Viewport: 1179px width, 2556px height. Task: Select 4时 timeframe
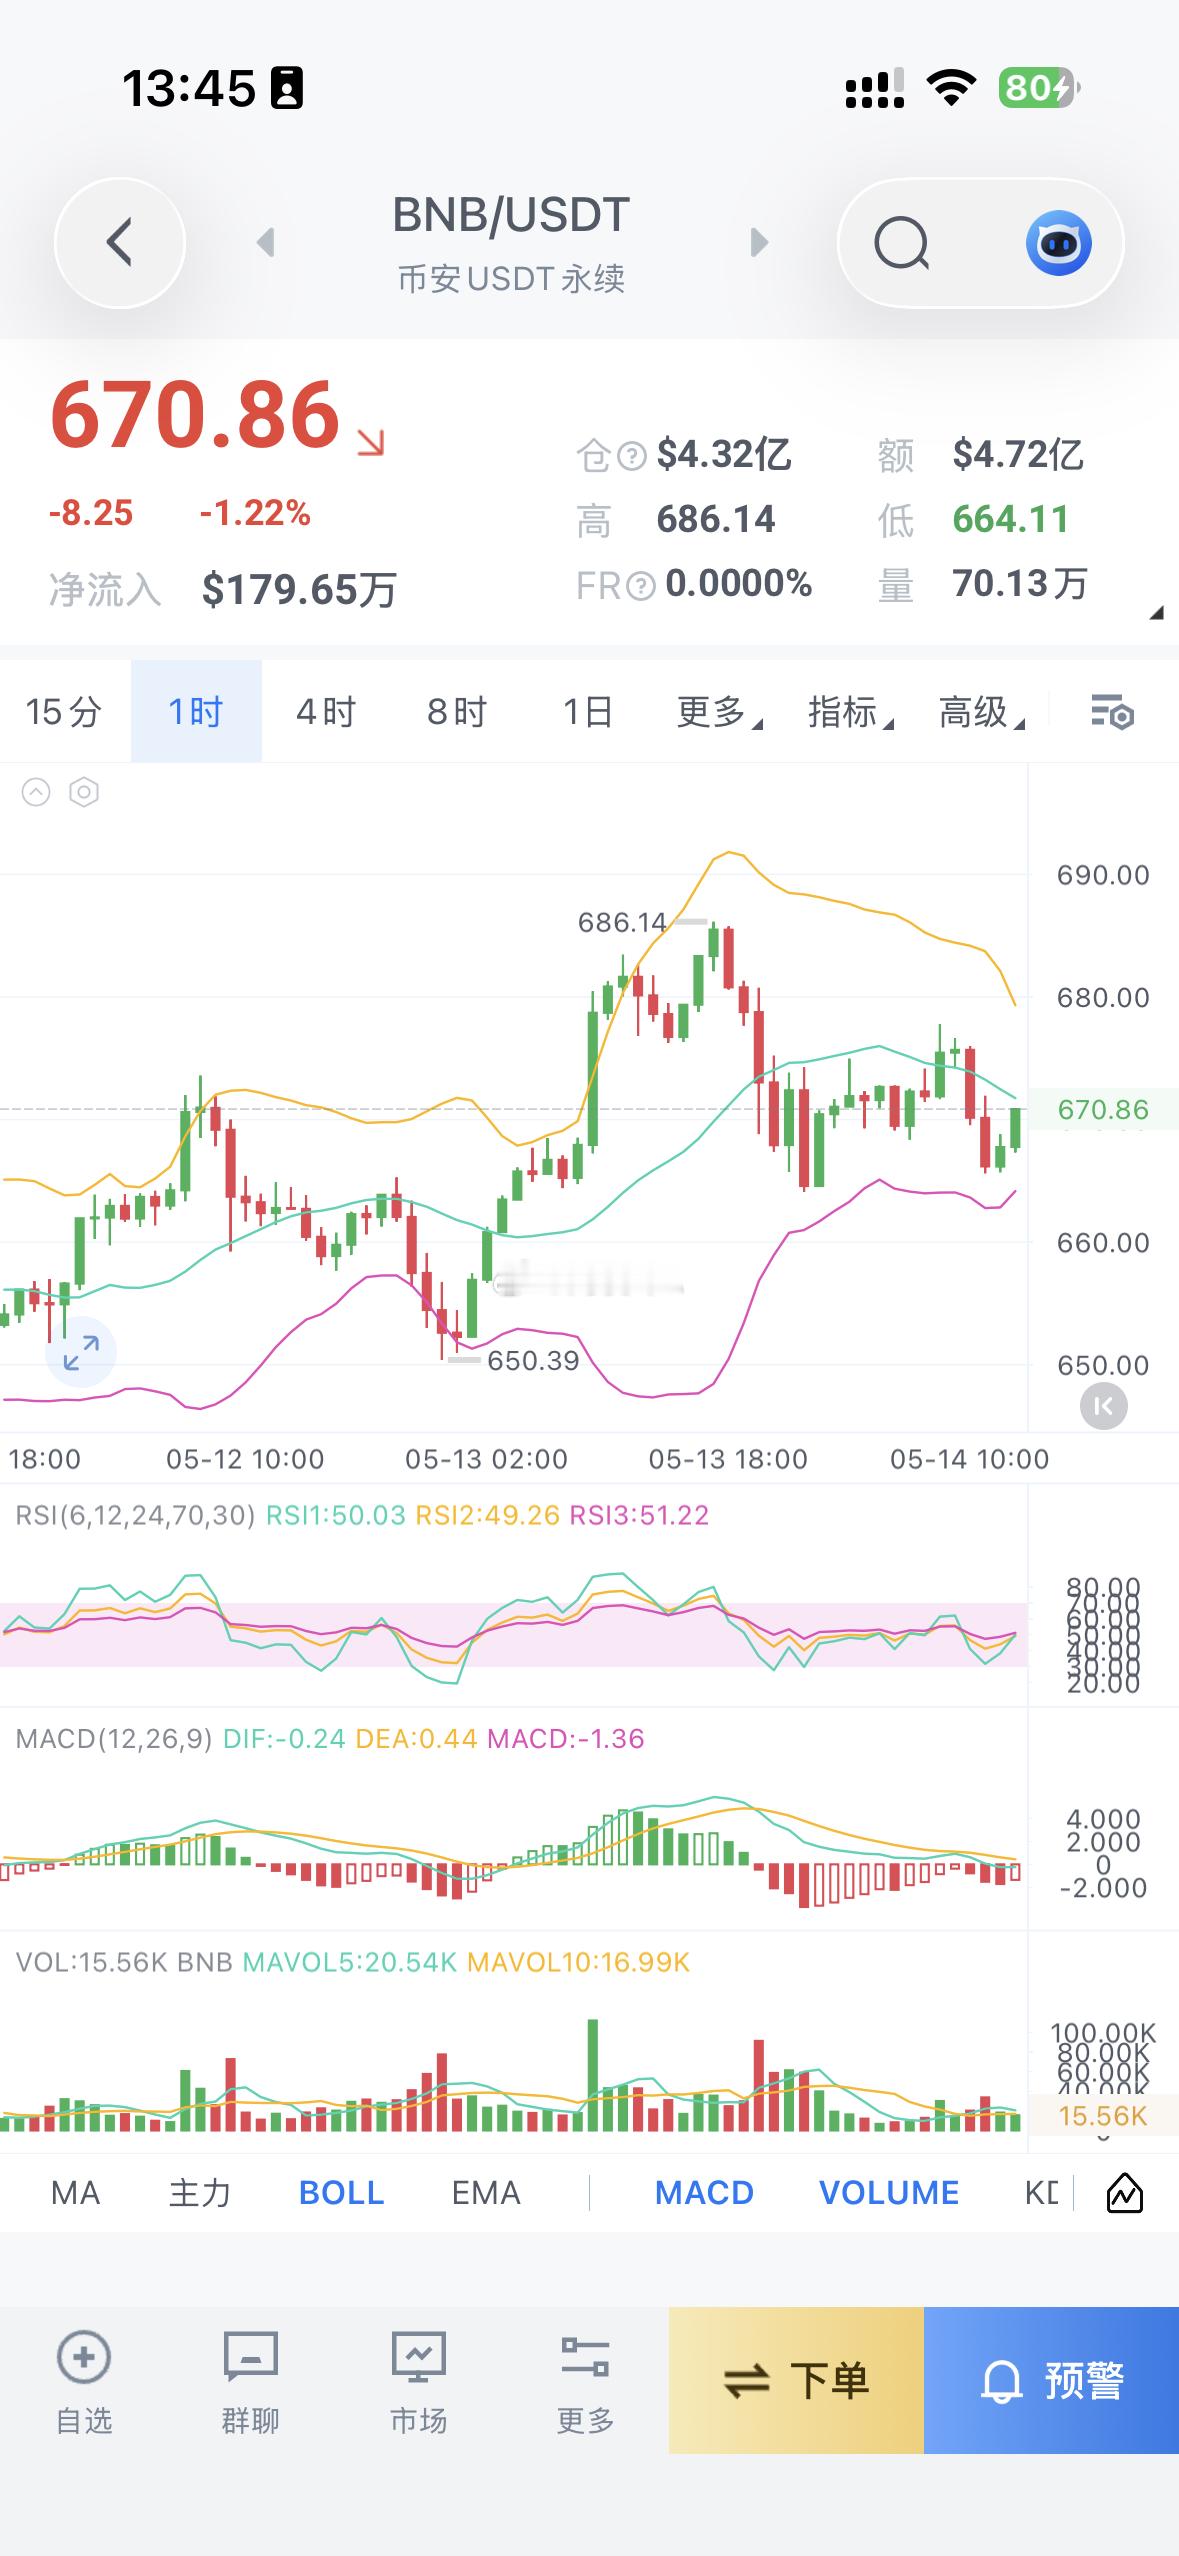click(326, 712)
